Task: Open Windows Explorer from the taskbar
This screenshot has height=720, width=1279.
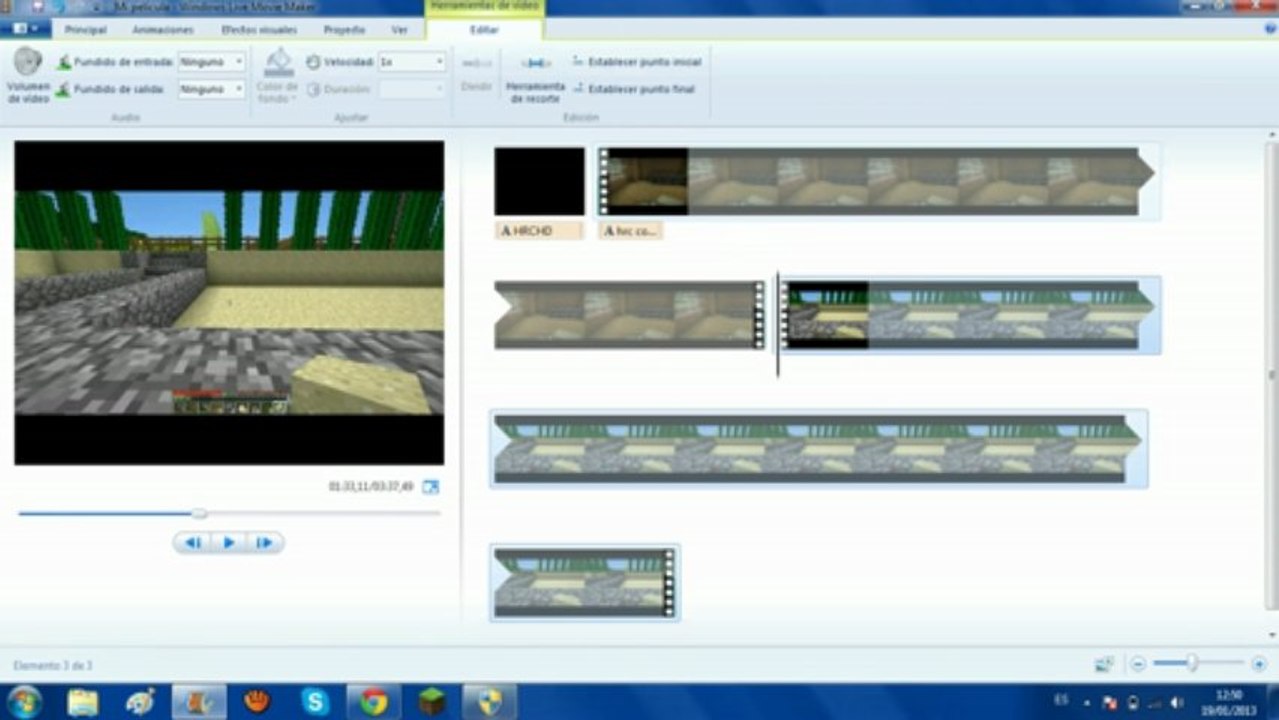Action: pyautogui.click(x=83, y=703)
